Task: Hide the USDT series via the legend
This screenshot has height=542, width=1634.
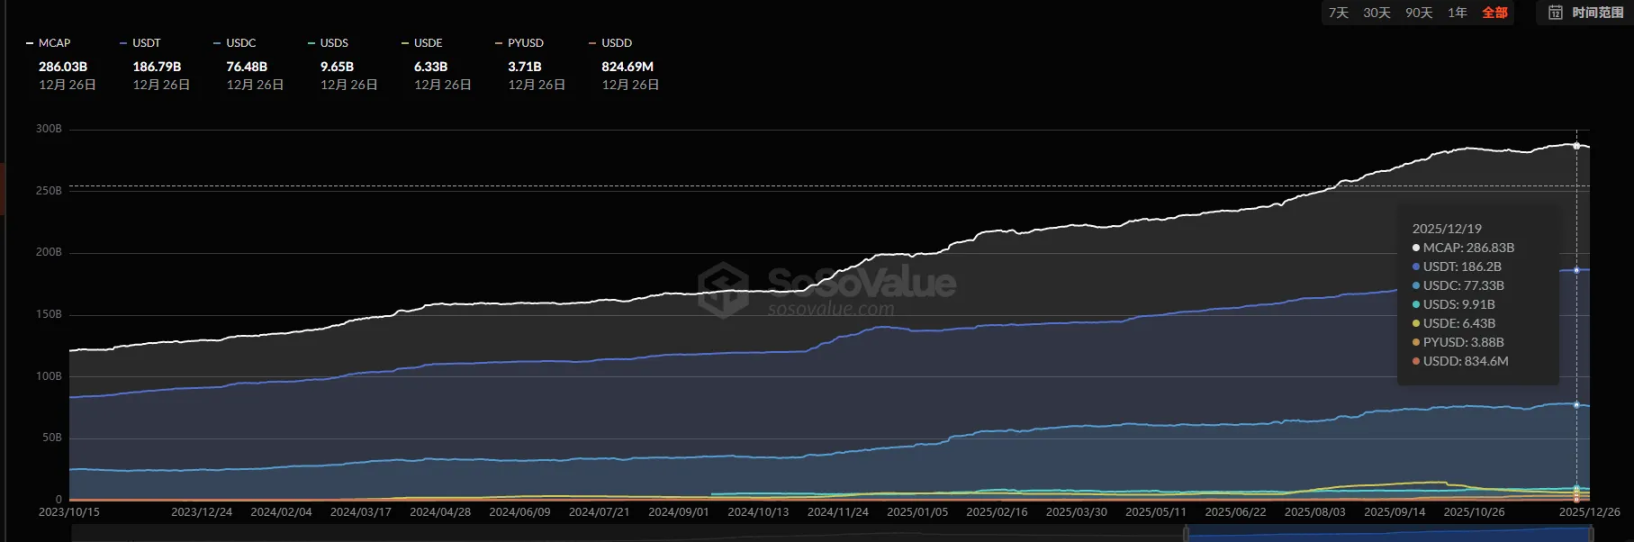Action: [141, 43]
